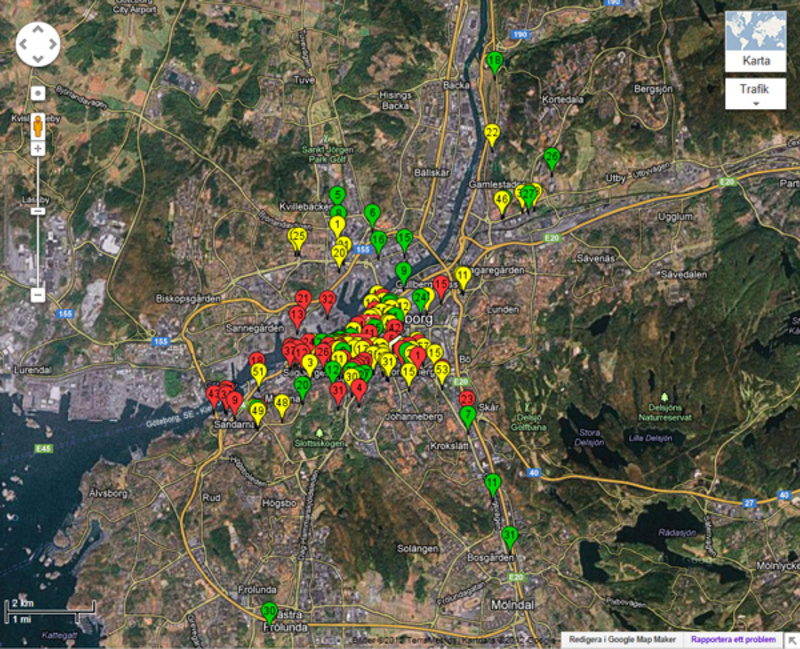Click the Biskopsgården place label
The image size is (800, 649).
pyautogui.click(x=188, y=298)
